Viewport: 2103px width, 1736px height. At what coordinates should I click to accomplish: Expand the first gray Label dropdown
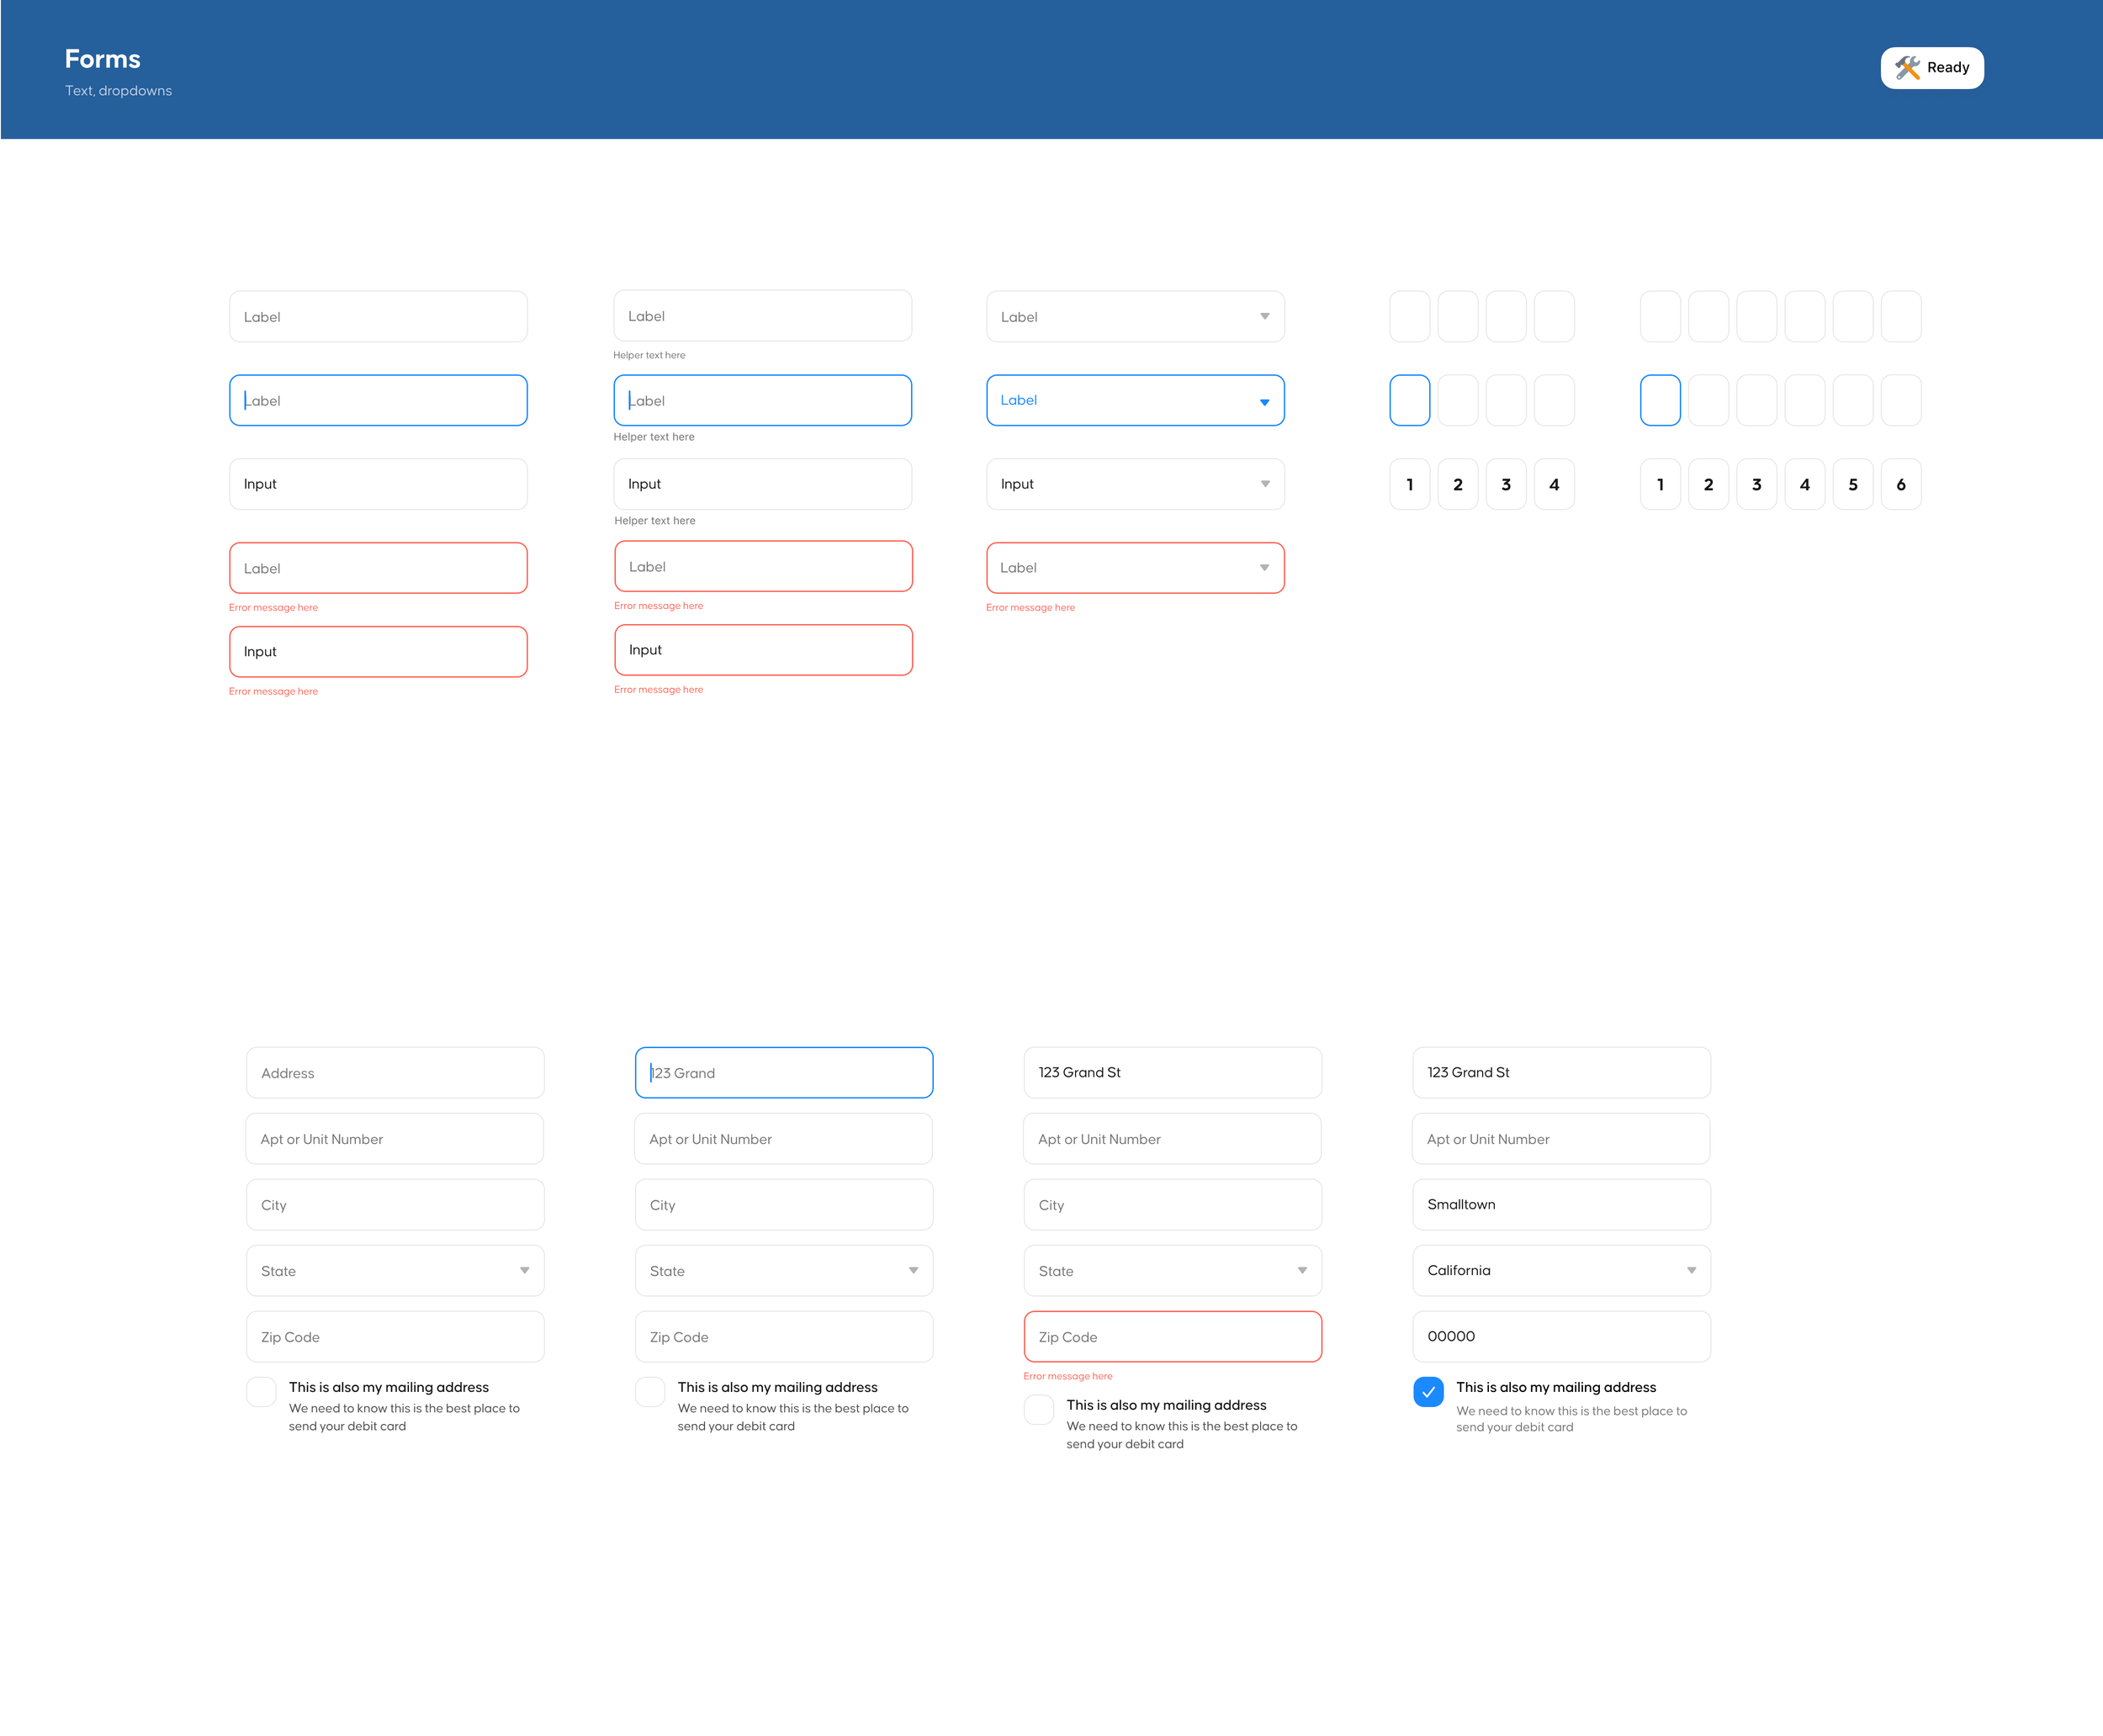pyautogui.click(x=1135, y=317)
